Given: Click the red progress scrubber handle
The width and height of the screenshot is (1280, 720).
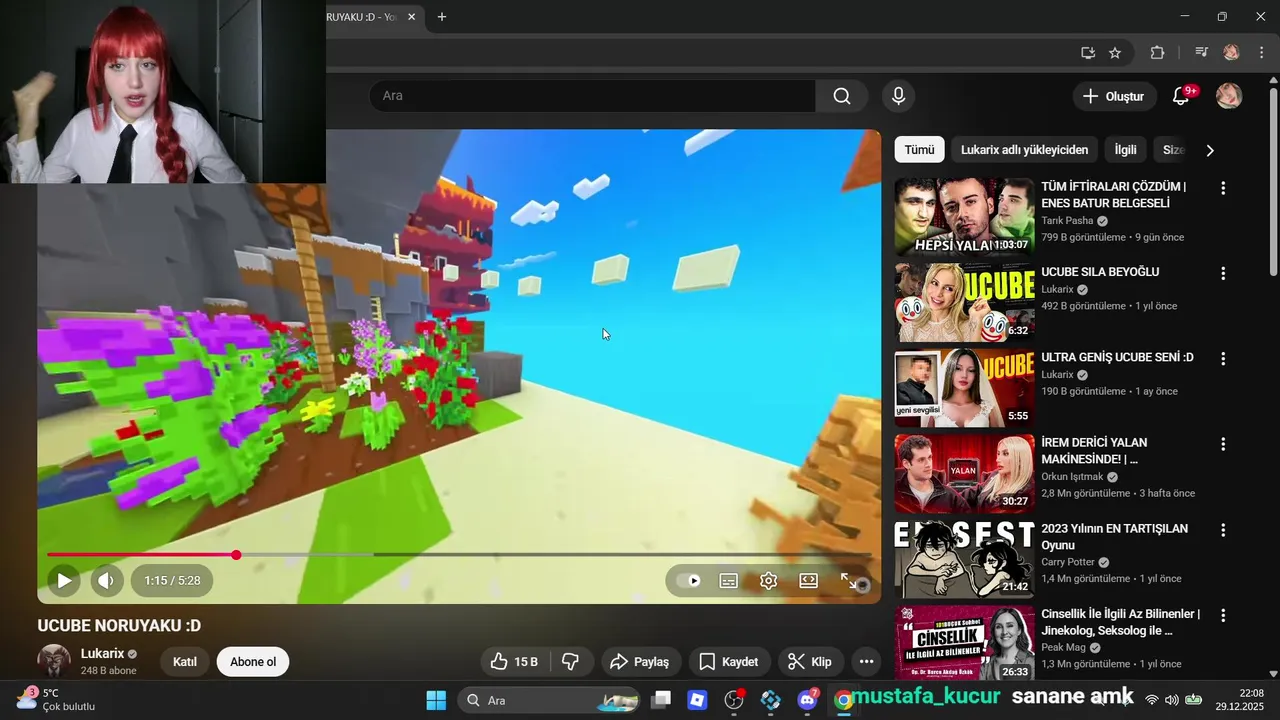Looking at the screenshot, I should point(236,555).
